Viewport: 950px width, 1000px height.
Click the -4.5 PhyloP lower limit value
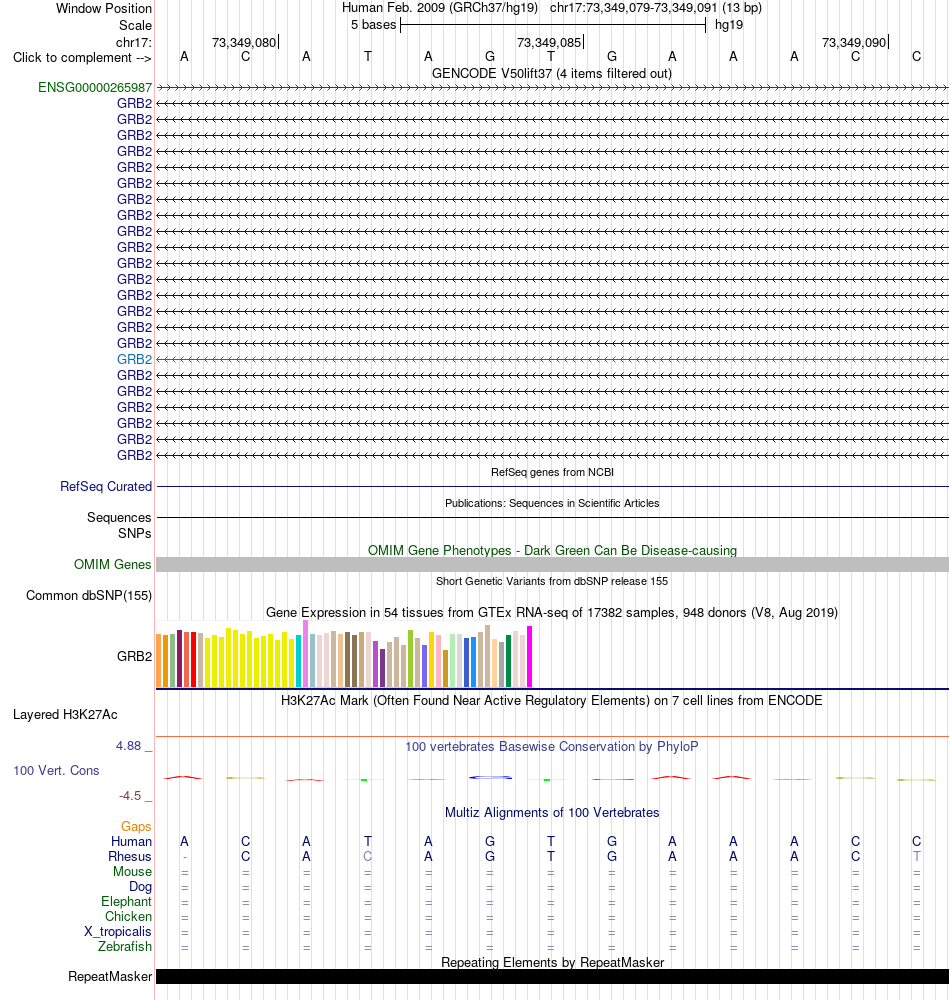130,795
